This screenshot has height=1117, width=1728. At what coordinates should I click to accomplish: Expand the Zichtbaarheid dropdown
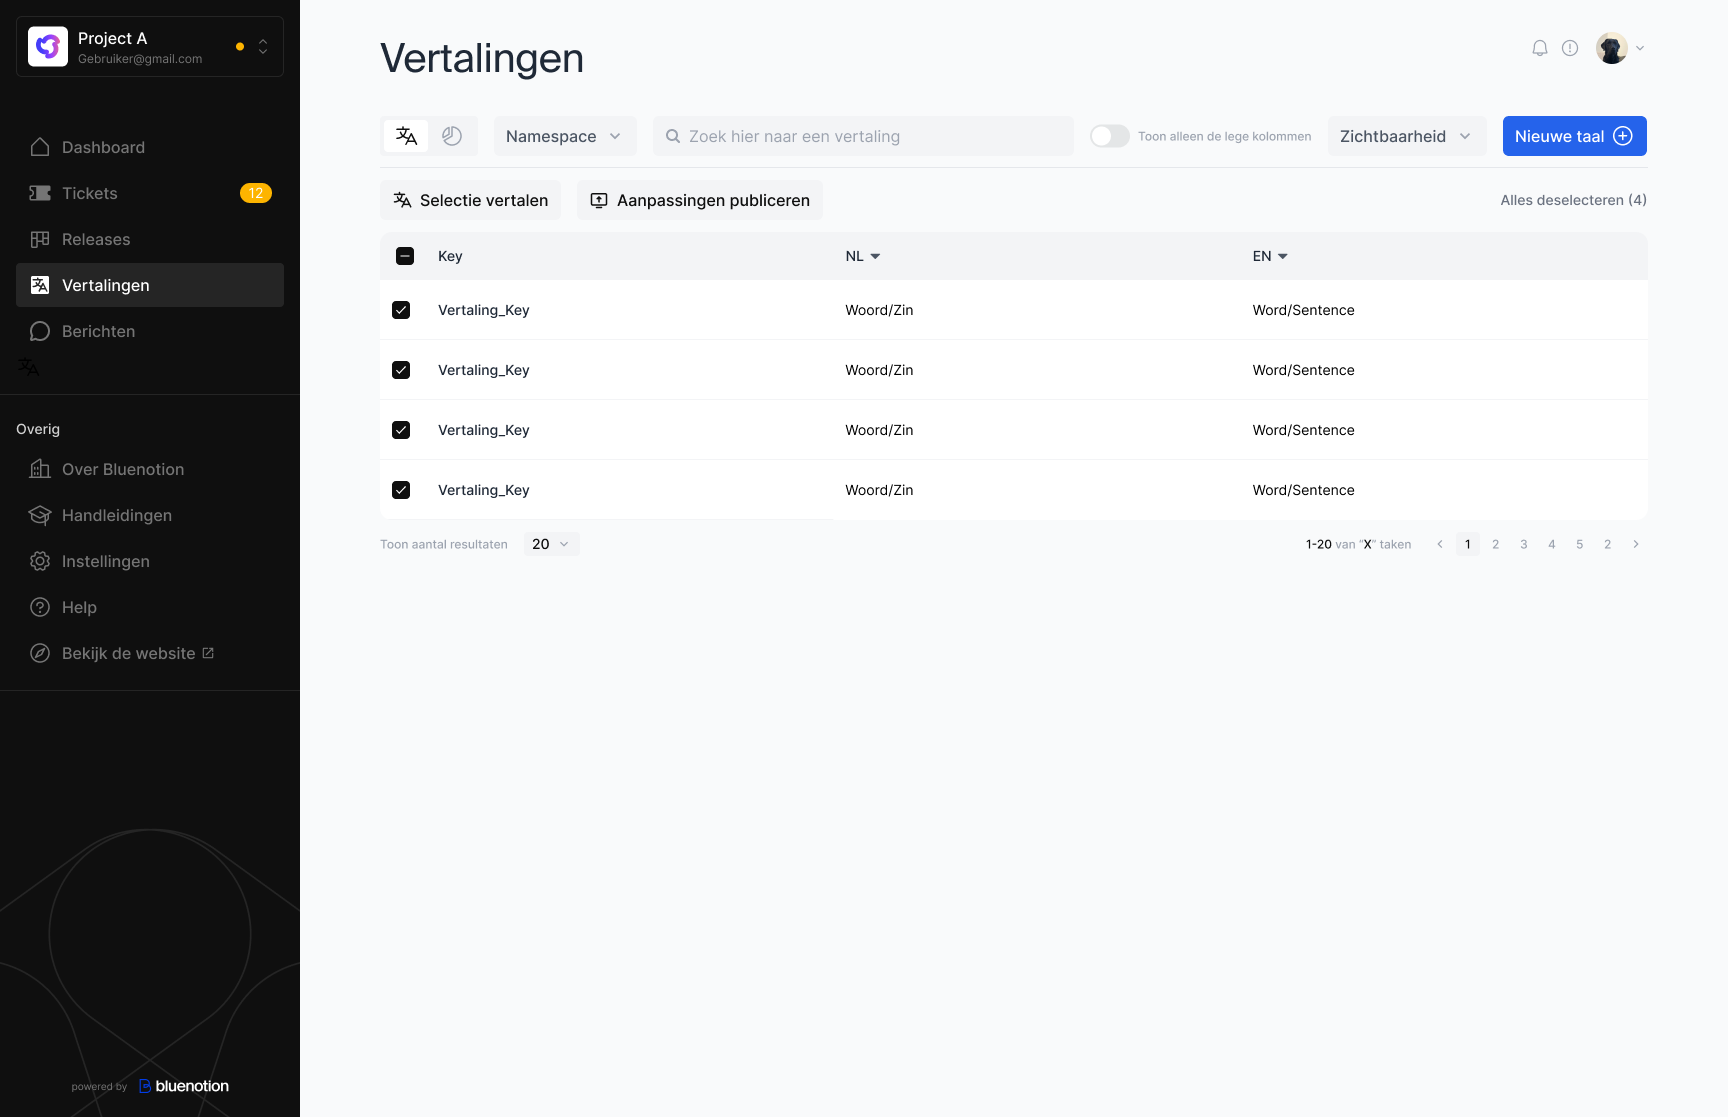1406,136
